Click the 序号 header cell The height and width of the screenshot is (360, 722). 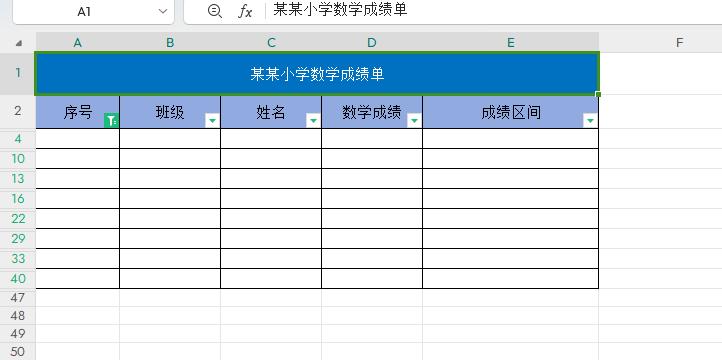(78, 112)
